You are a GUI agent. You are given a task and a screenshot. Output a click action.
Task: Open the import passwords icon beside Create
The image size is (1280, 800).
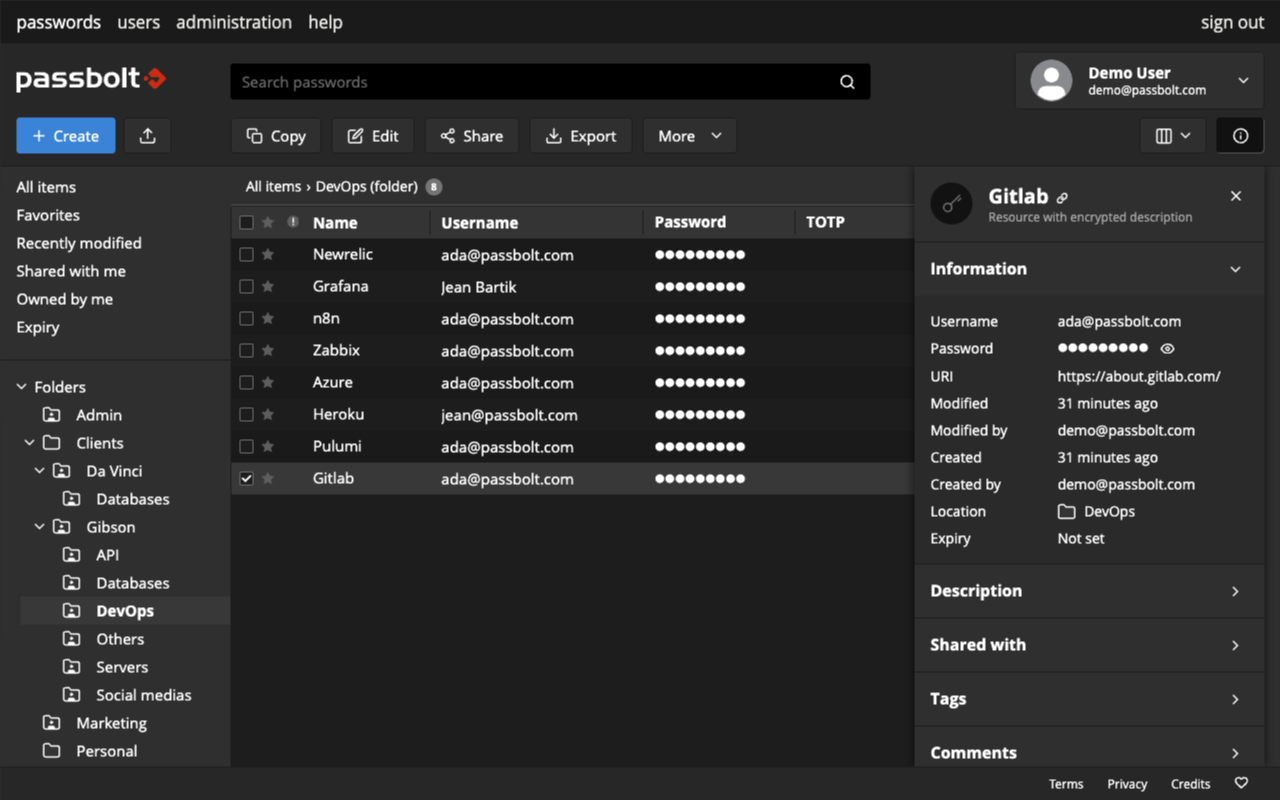coord(147,135)
